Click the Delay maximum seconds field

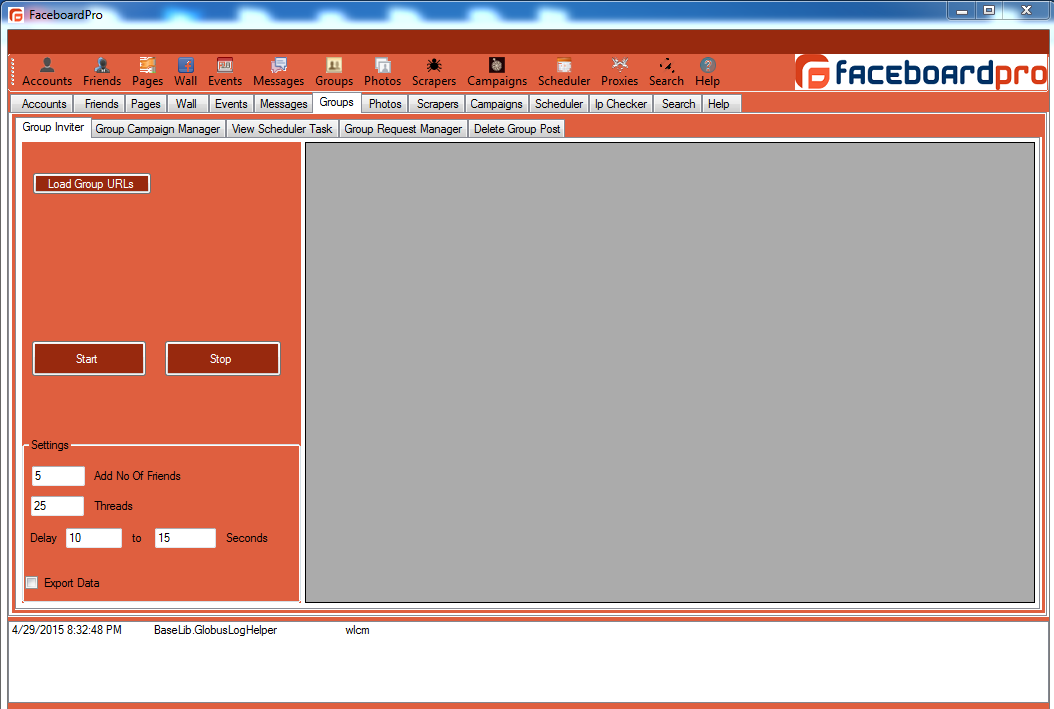click(186, 538)
